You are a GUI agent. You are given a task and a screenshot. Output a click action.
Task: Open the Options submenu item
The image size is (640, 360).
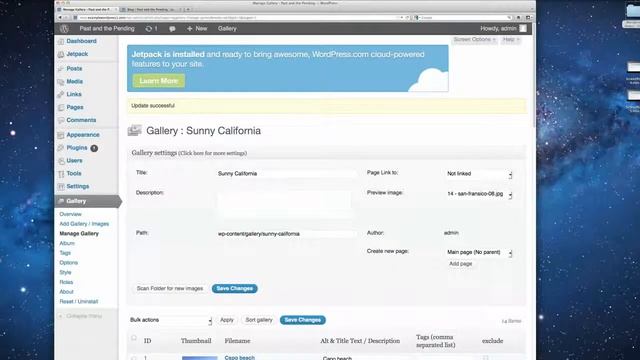[x=68, y=263]
